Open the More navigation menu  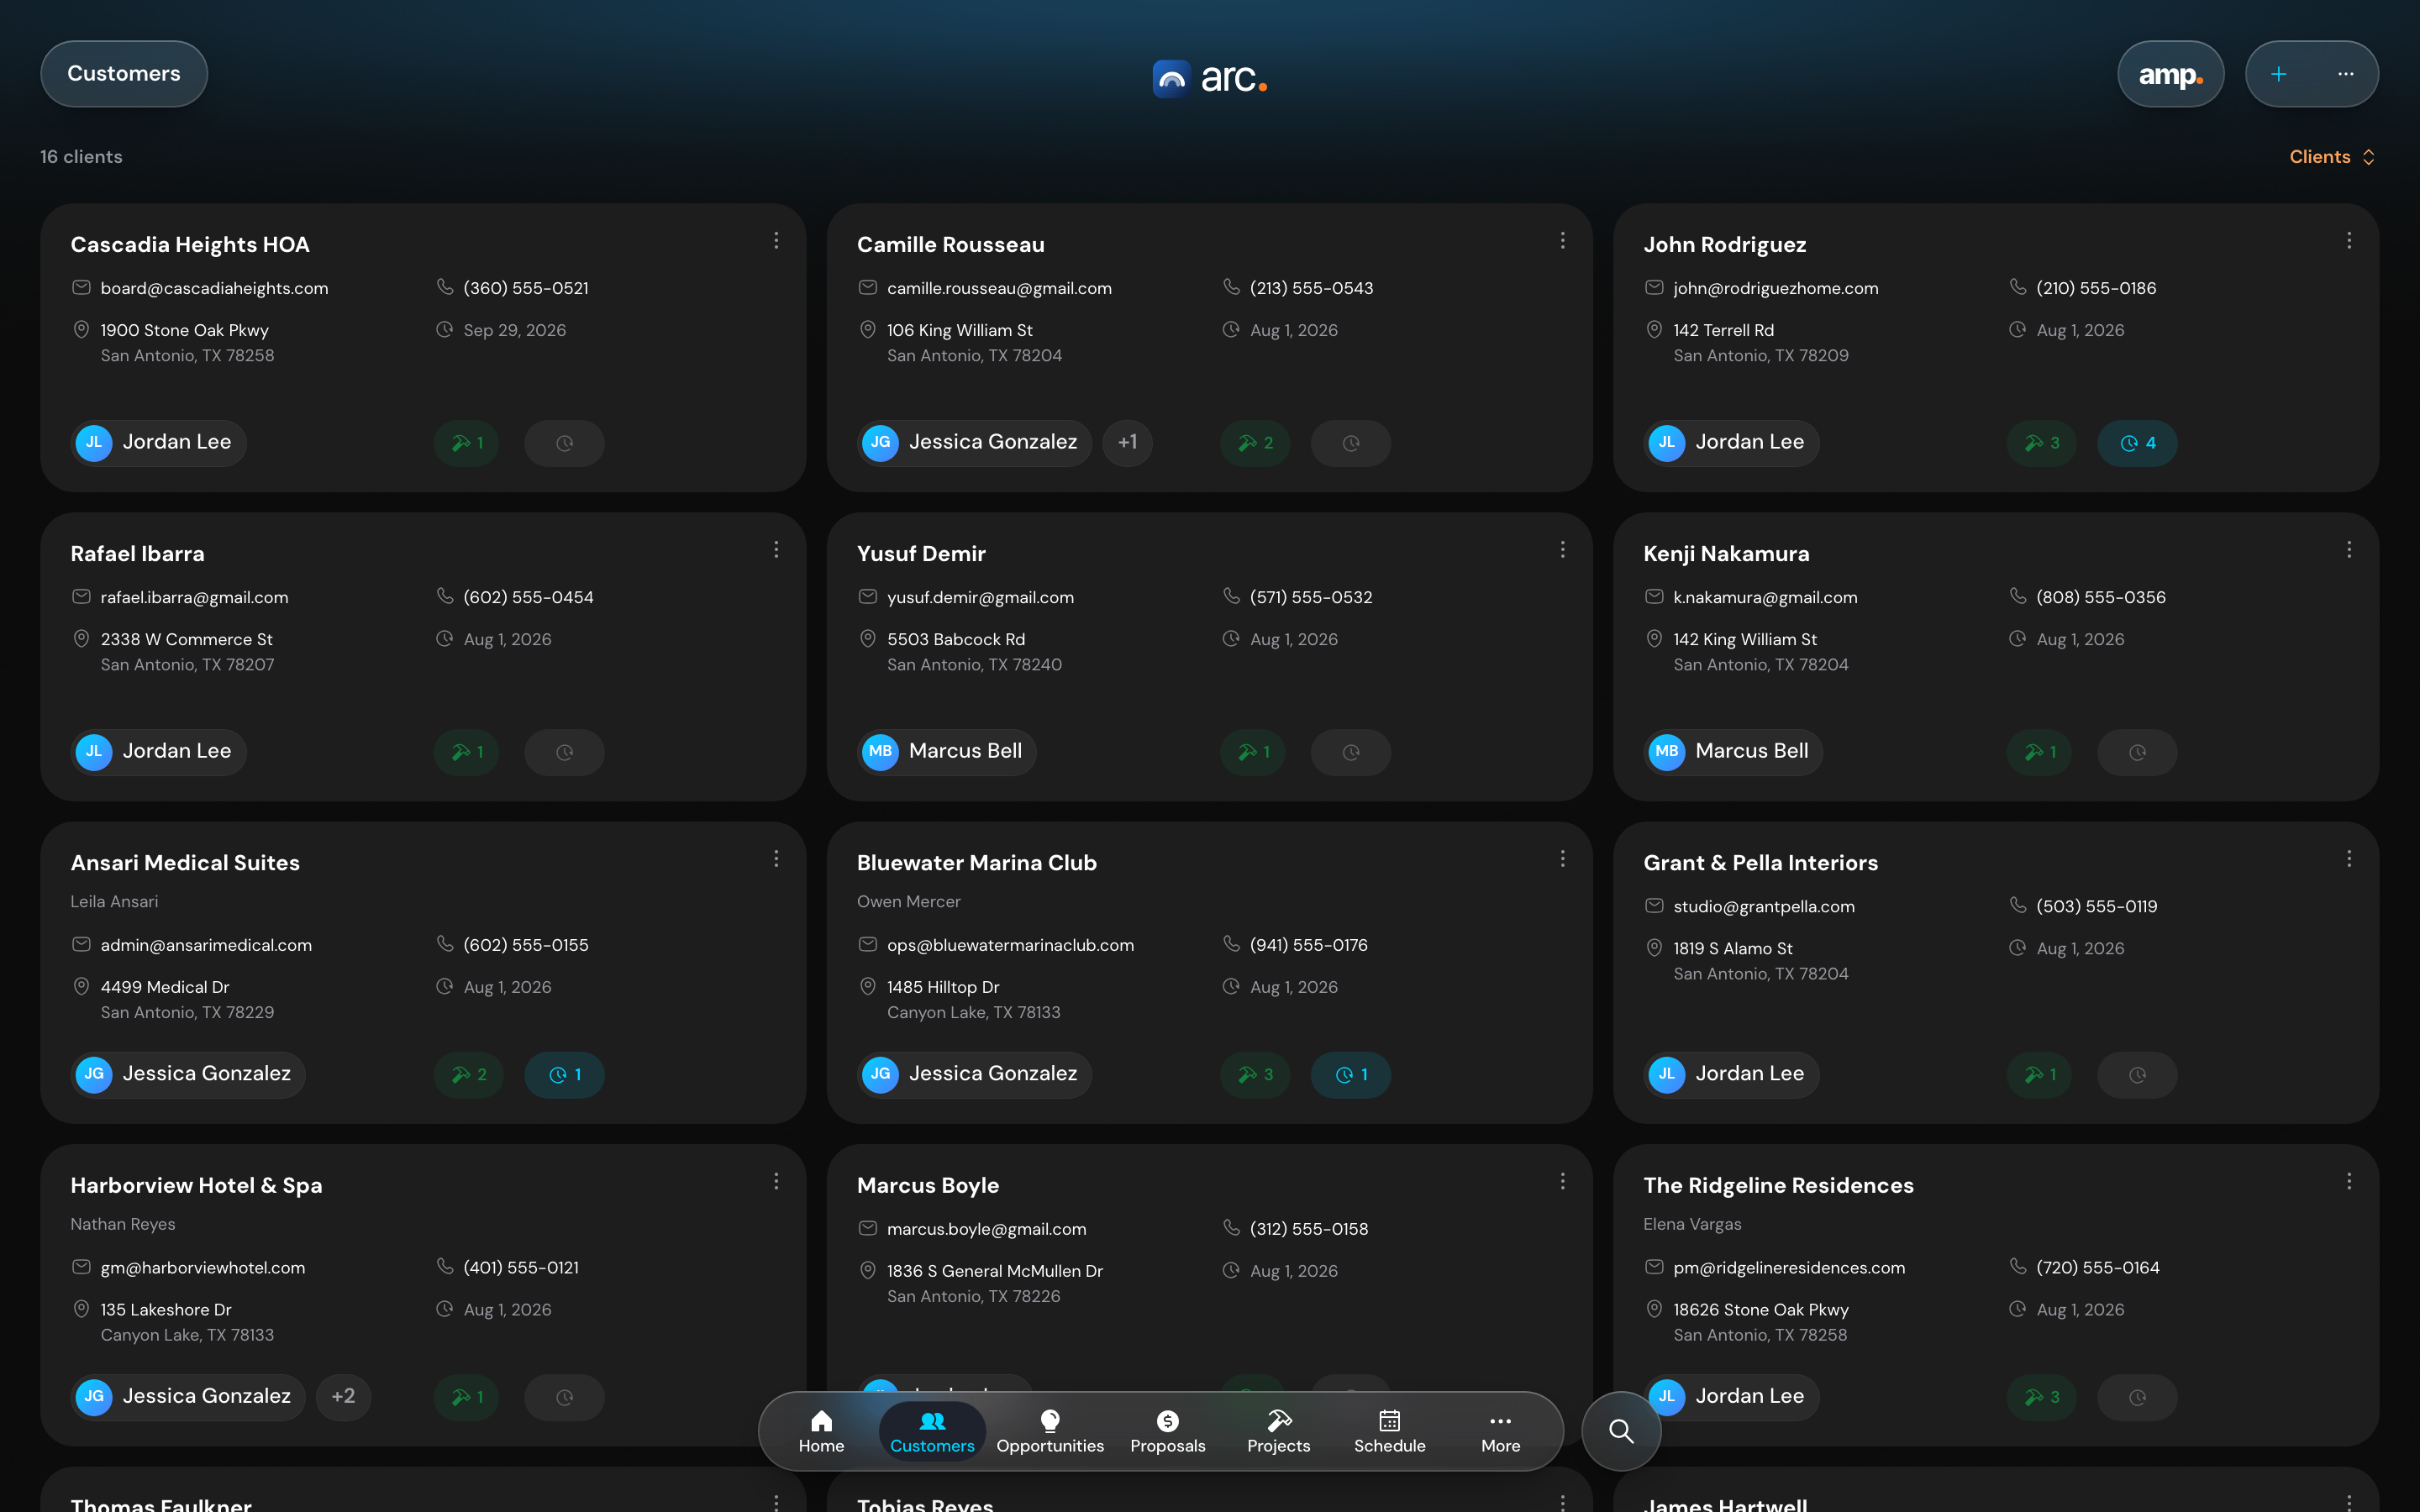(x=1500, y=1431)
